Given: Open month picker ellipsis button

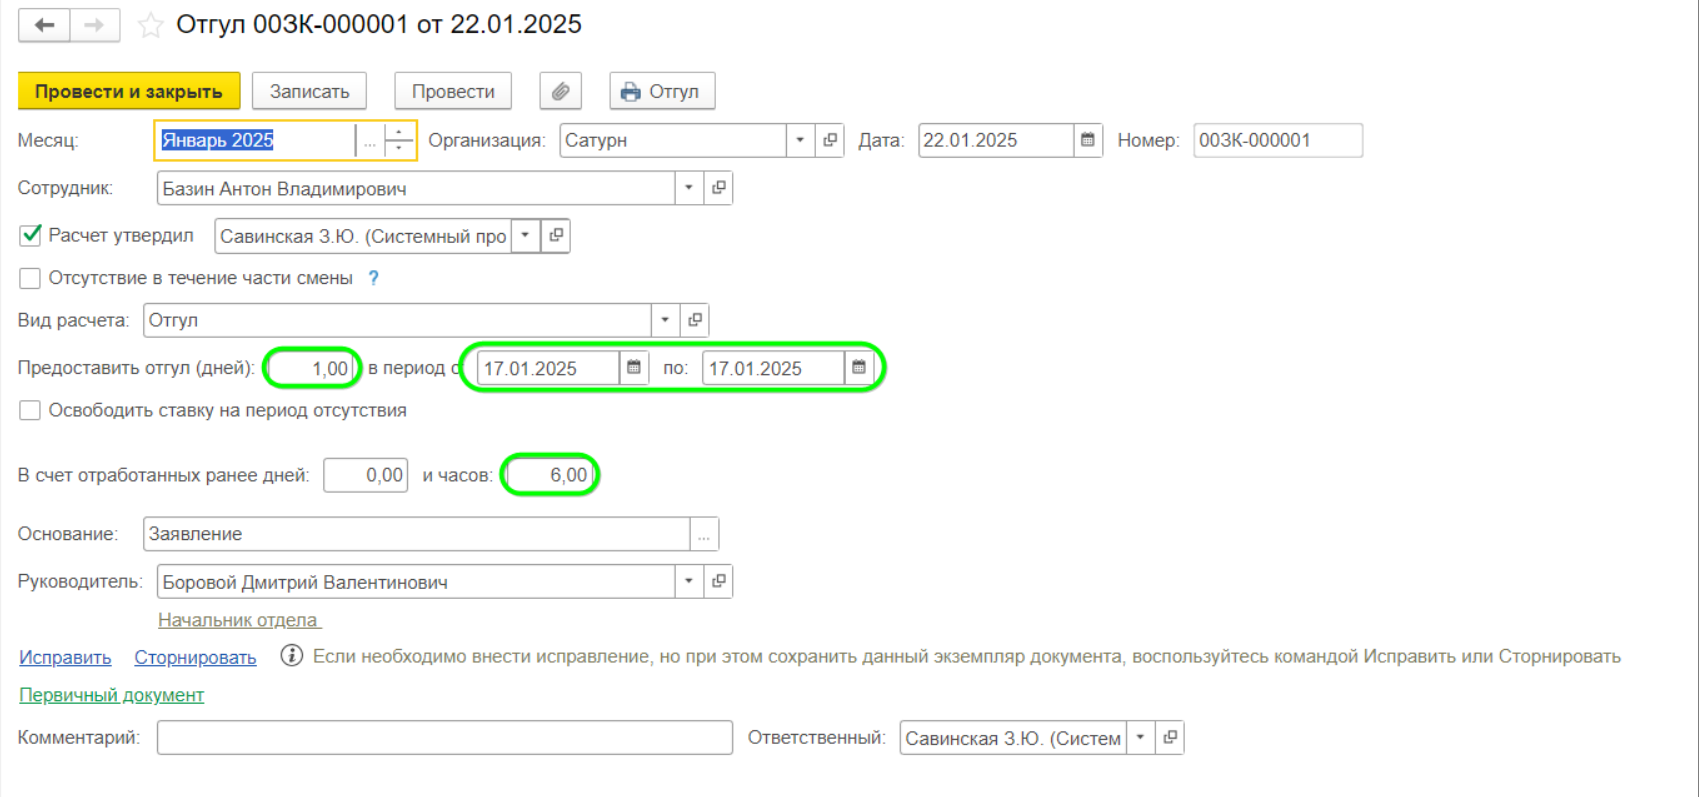Looking at the screenshot, I should click(369, 140).
